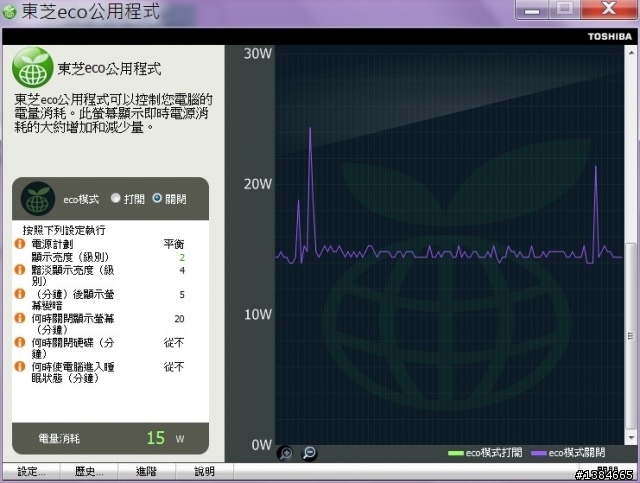The width and height of the screenshot is (640, 483).
Task: Click the green eco模式打開 legend swatch
Action: (x=456, y=453)
